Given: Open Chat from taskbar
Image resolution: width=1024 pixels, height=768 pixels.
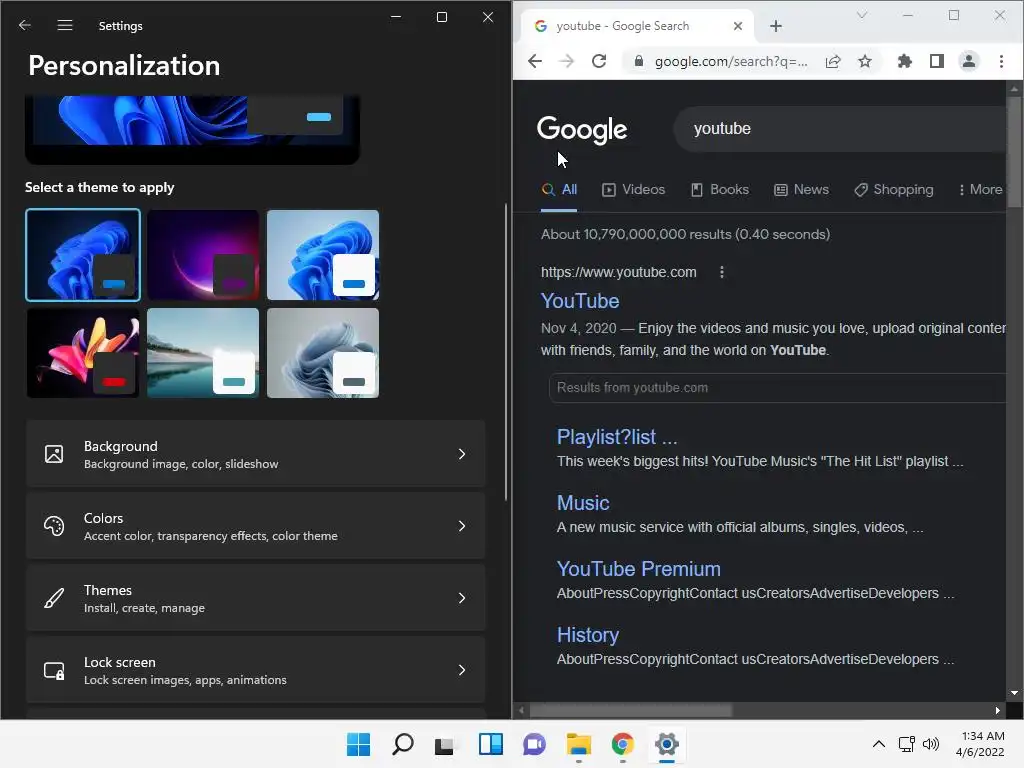Looking at the screenshot, I should click(x=534, y=744).
